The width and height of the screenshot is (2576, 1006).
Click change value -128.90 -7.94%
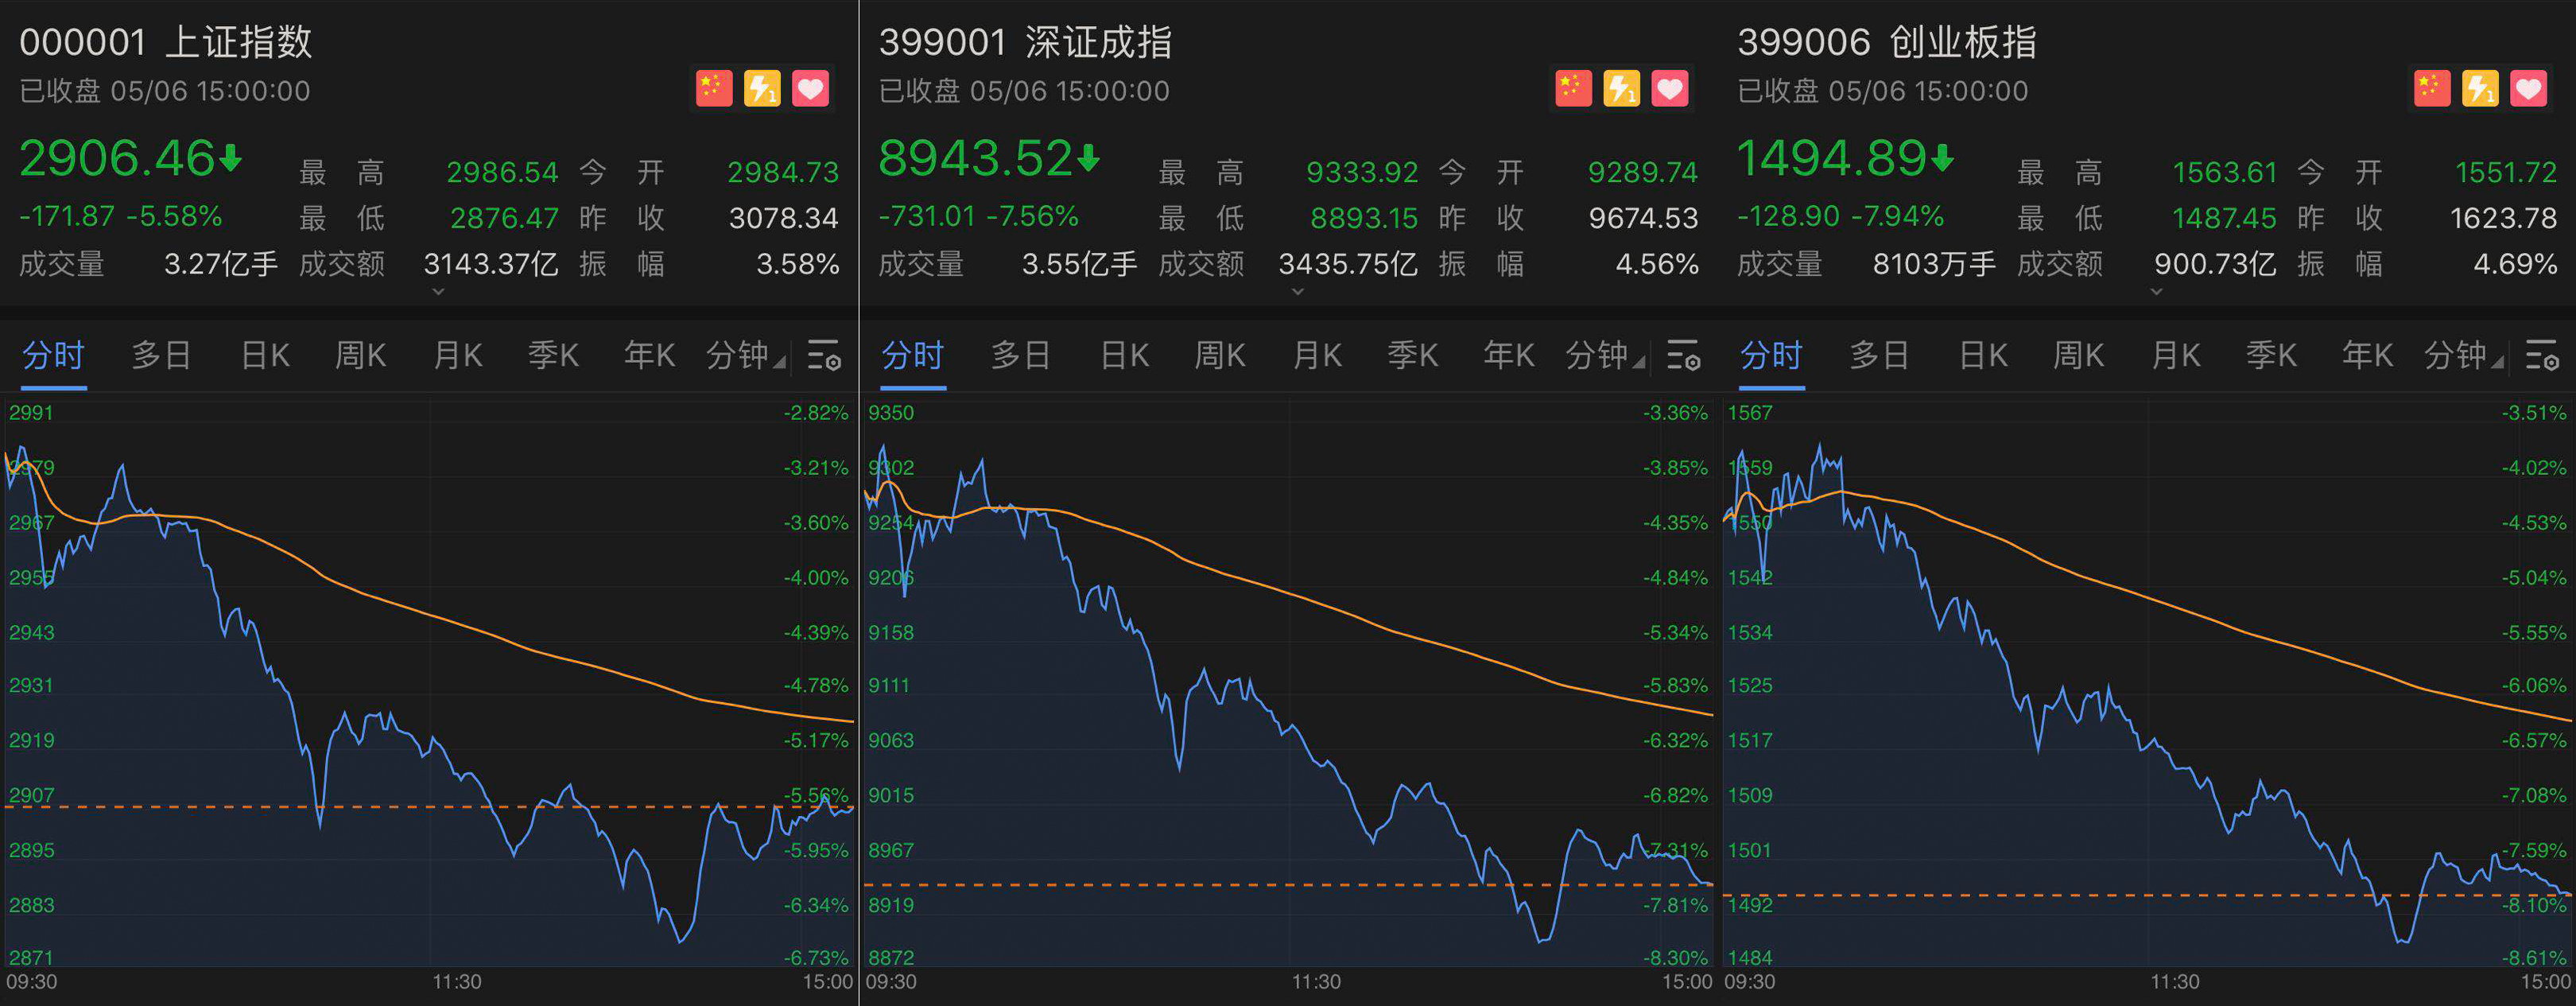tap(1841, 216)
